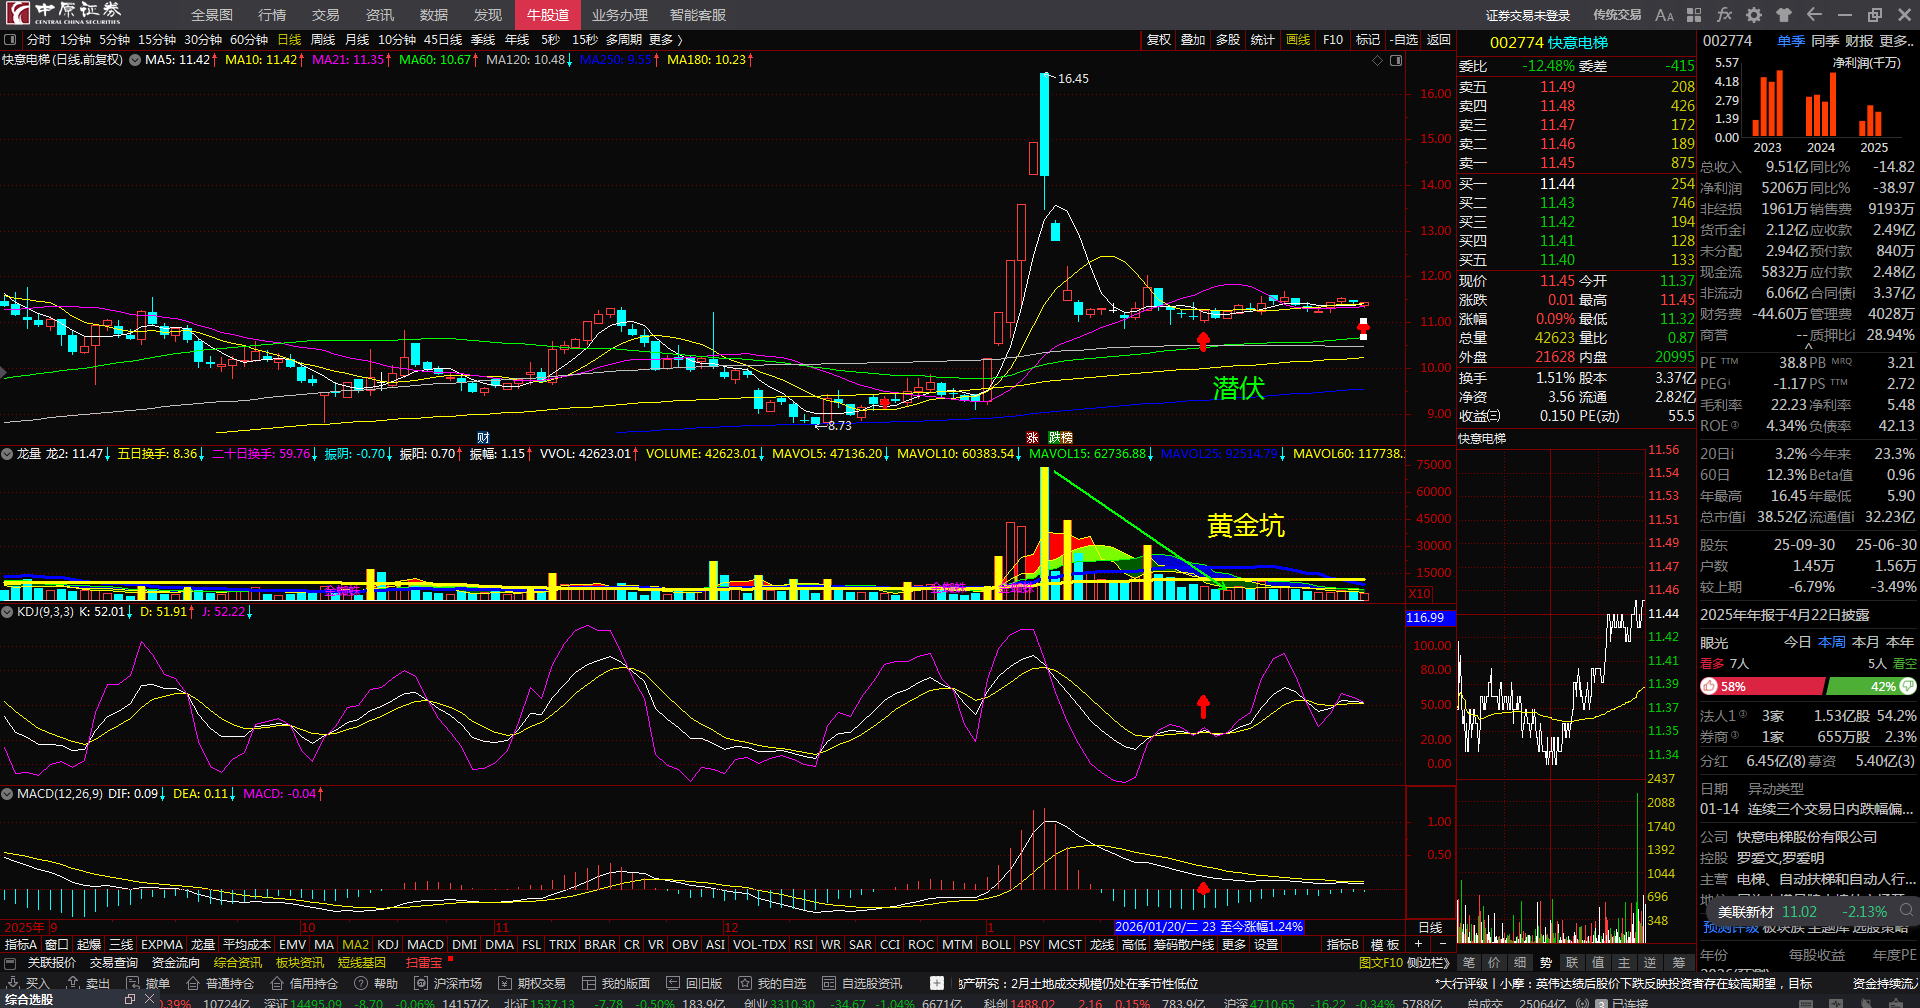Close the 综合选股 panel
The width and height of the screenshot is (1920, 1008).
pos(150,999)
